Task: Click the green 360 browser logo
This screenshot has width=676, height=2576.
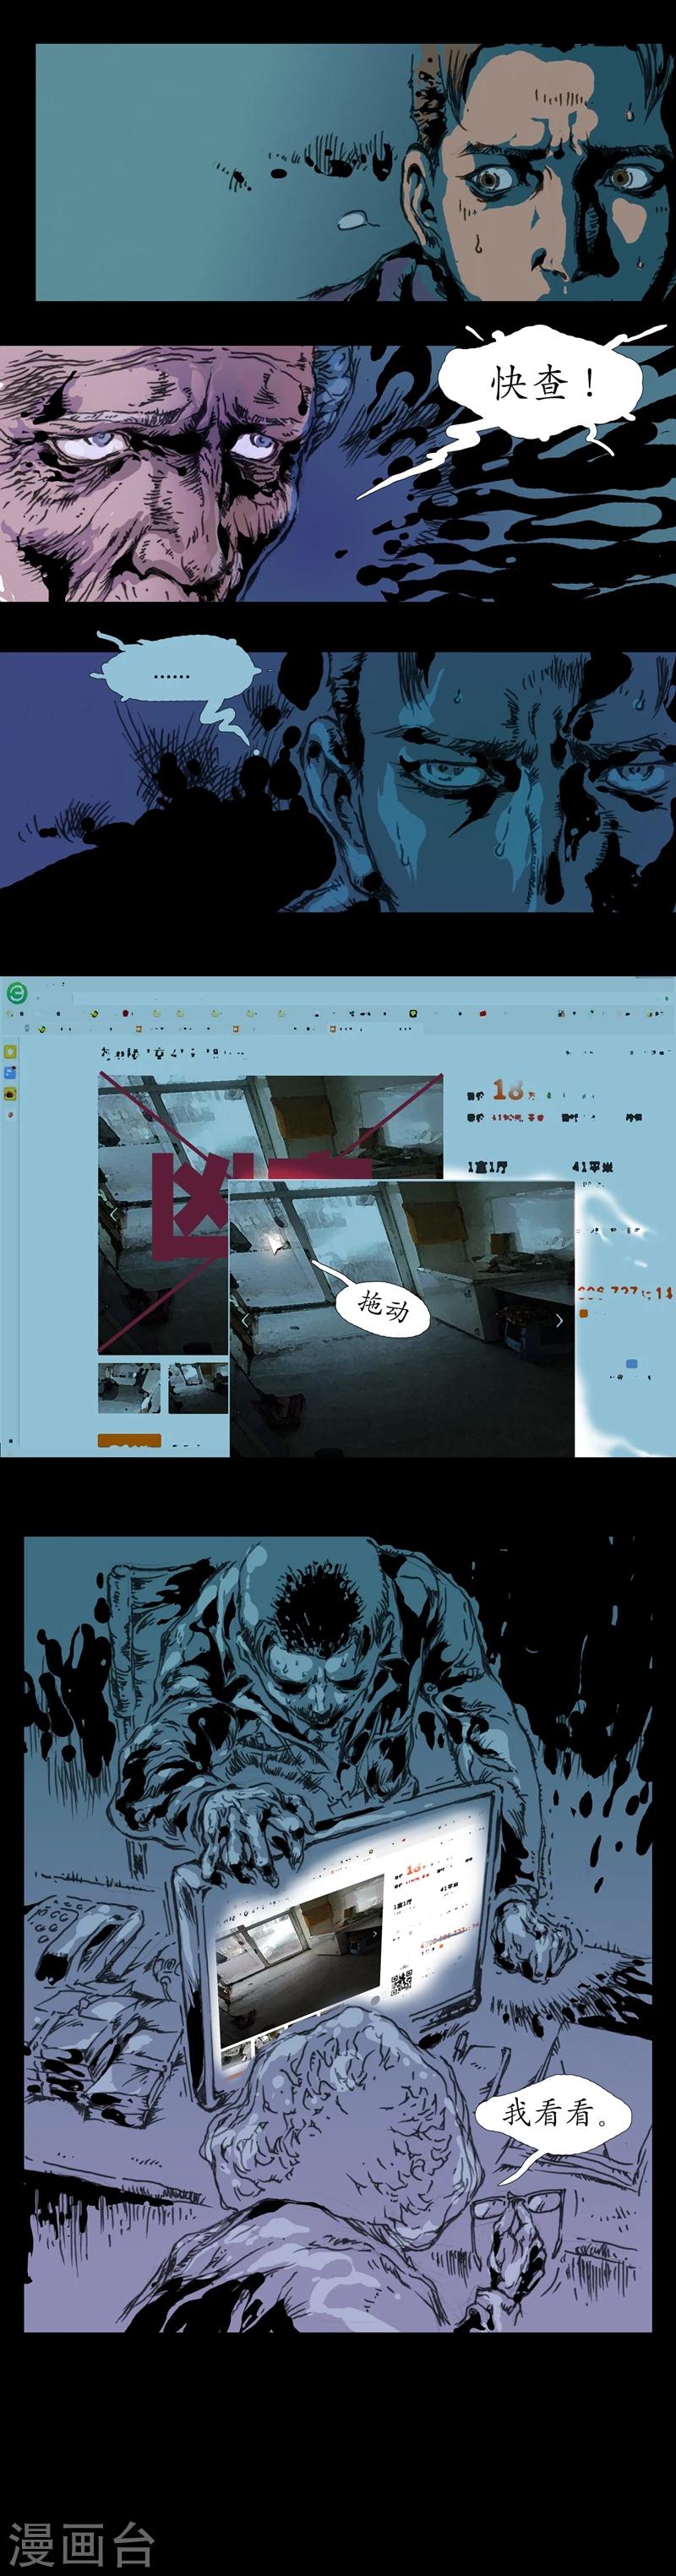Action: pyautogui.click(x=16, y=993)
